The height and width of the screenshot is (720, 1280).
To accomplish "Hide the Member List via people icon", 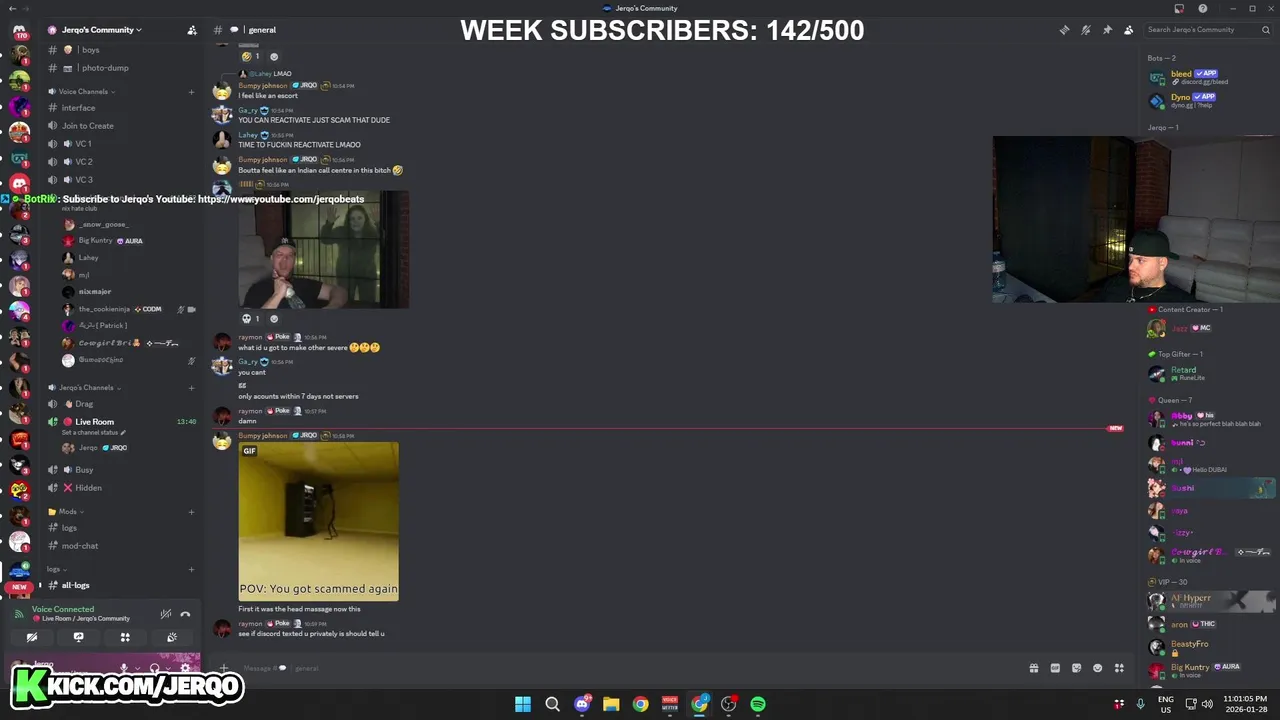I will point(1129,30).
